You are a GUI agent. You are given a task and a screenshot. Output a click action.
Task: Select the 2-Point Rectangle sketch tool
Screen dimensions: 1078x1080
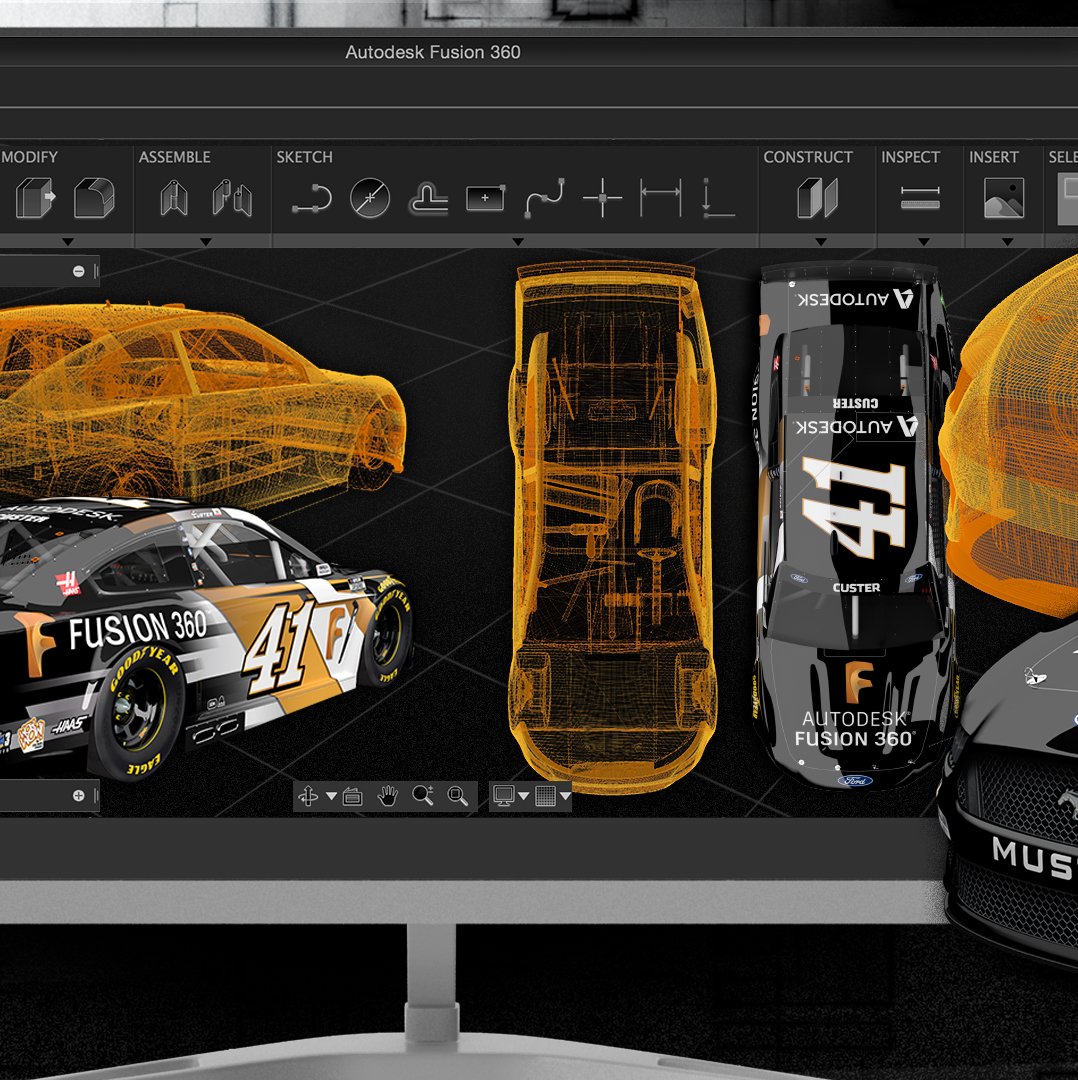484,198
